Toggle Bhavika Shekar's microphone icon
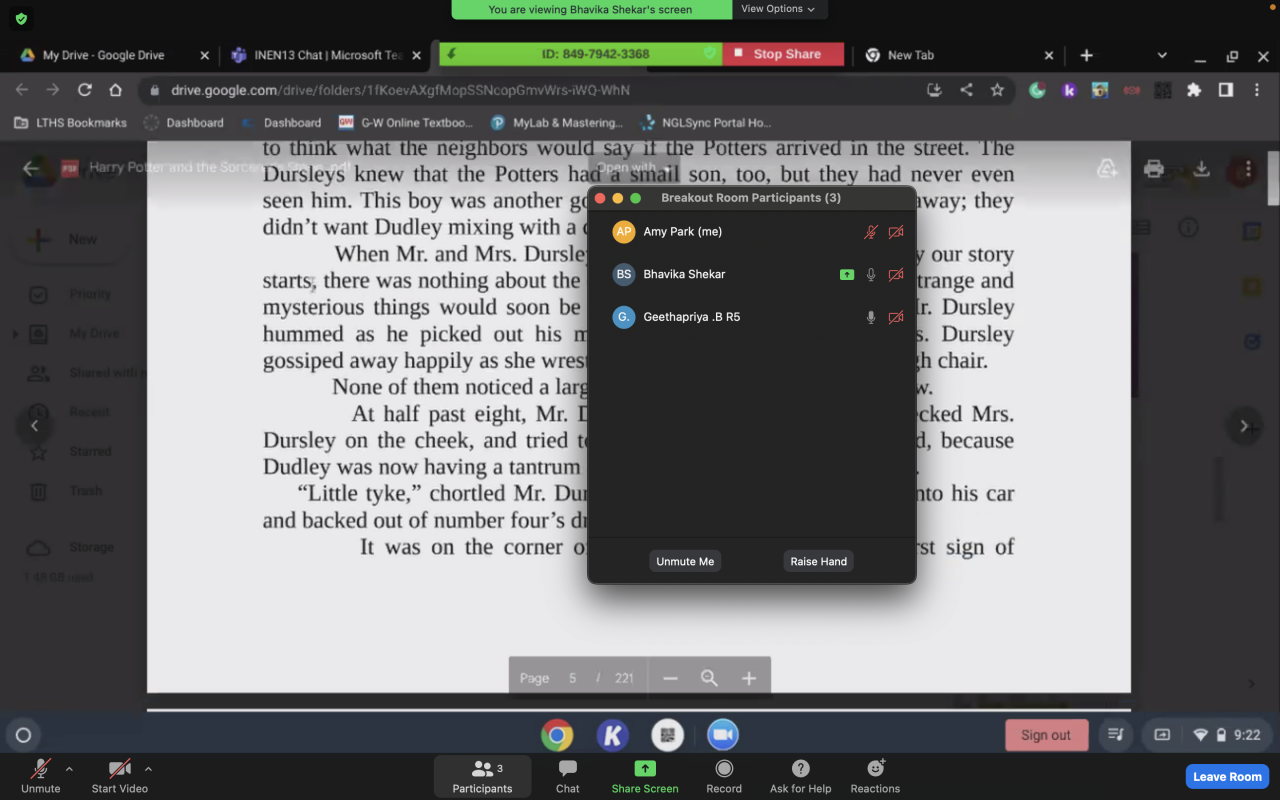Screen dimensions: 1280x800 [871, 274]
